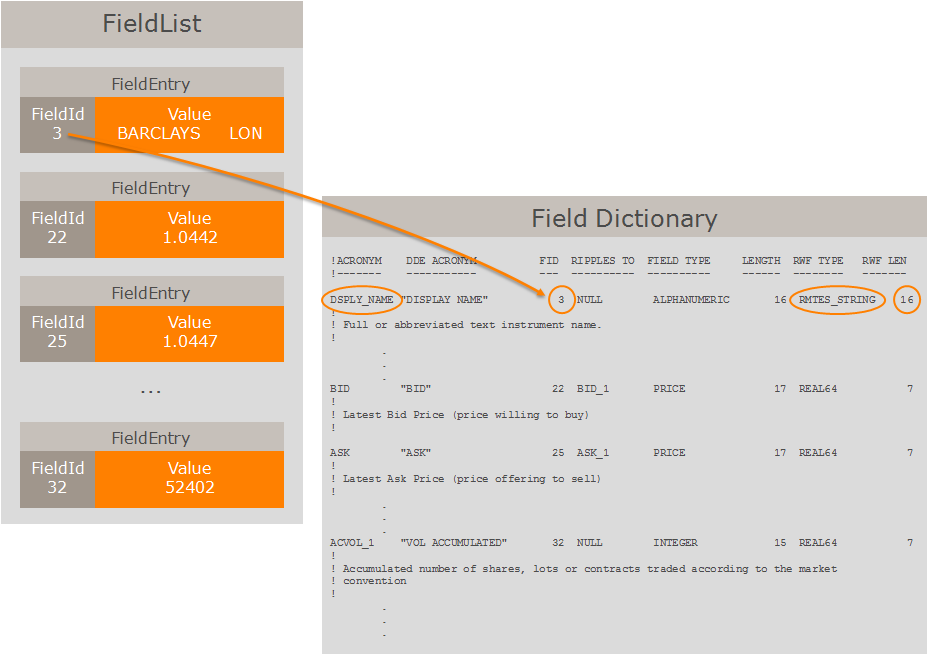The image size is (928, 662).
Task: Click the DDE ACRONYM column header
Action: 441,261
